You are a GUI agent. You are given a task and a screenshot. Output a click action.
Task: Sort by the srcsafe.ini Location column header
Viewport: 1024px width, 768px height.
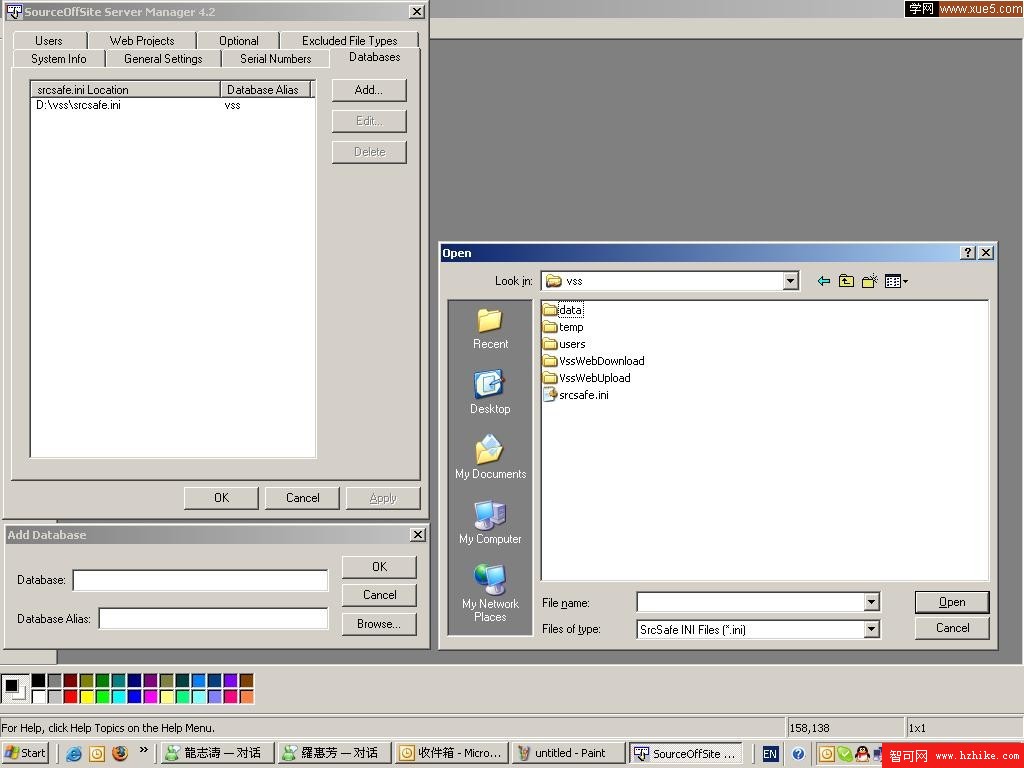click(x=125, y=89)
